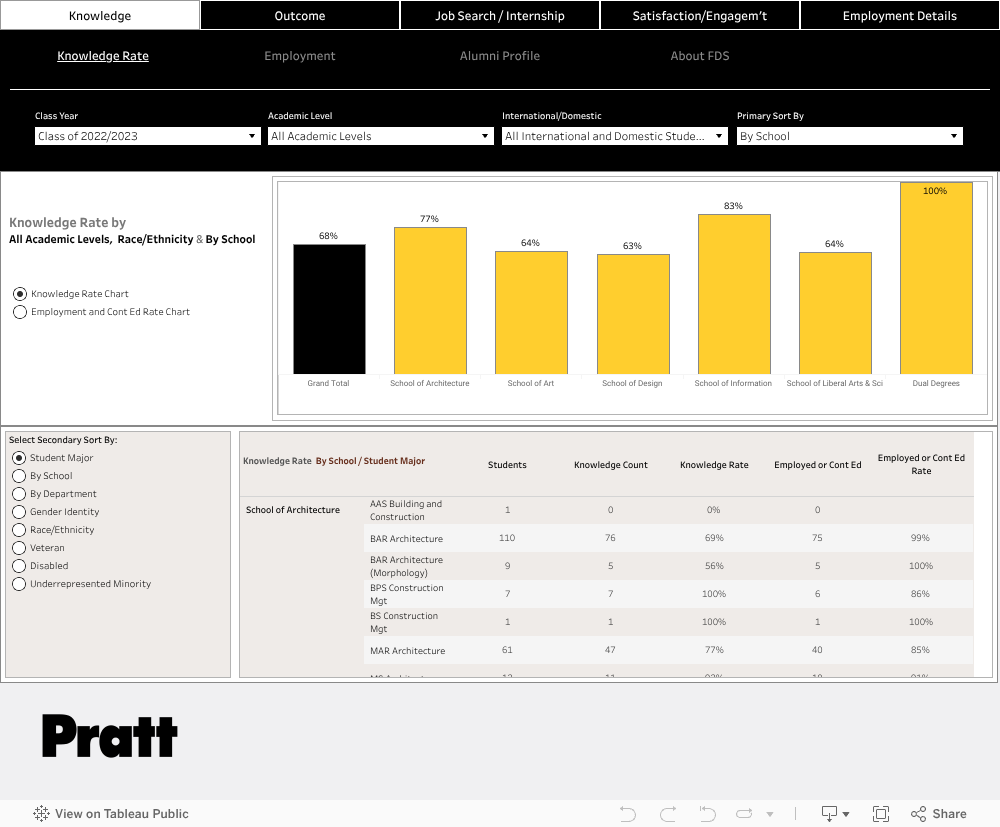Open the Primary Sort By dropdown
This screenshot has height=827, width=1000.
click(850, 136)
